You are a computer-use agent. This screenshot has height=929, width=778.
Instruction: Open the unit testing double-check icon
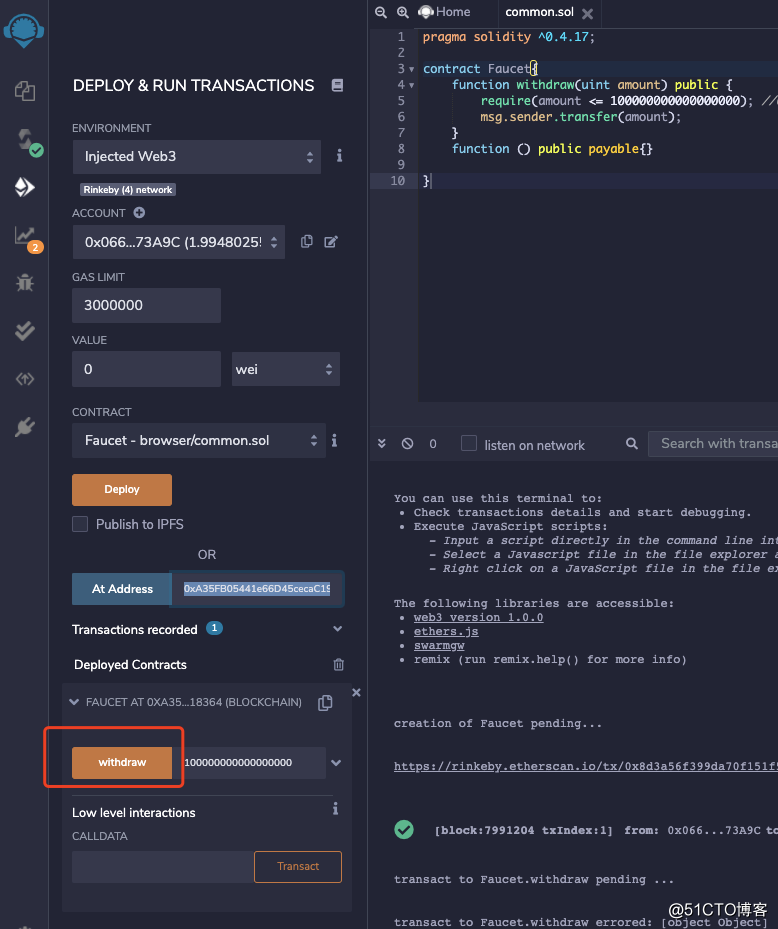click(24, 331)
